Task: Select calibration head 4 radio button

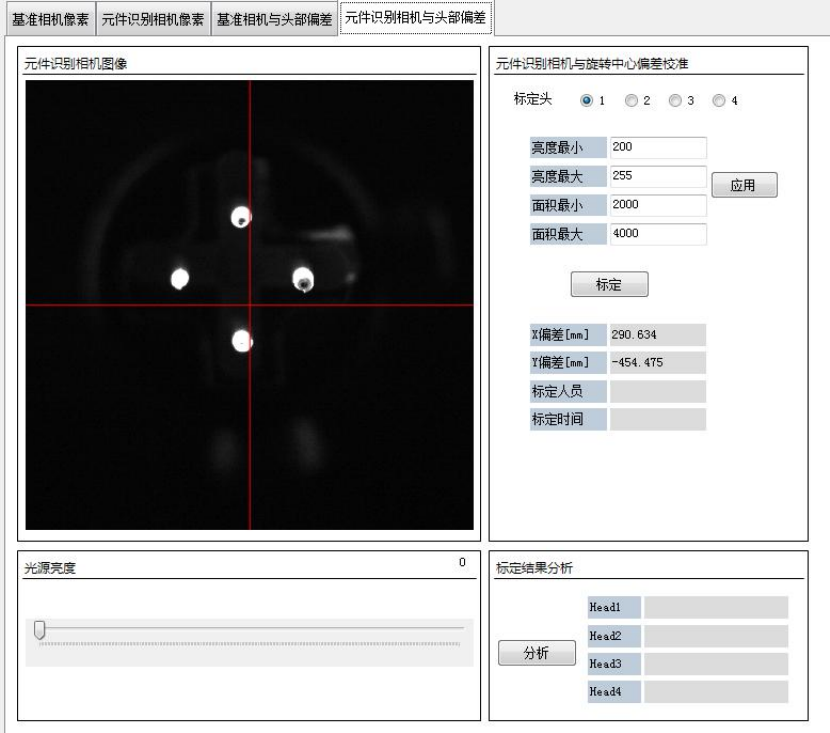Action: click(719, 100)
